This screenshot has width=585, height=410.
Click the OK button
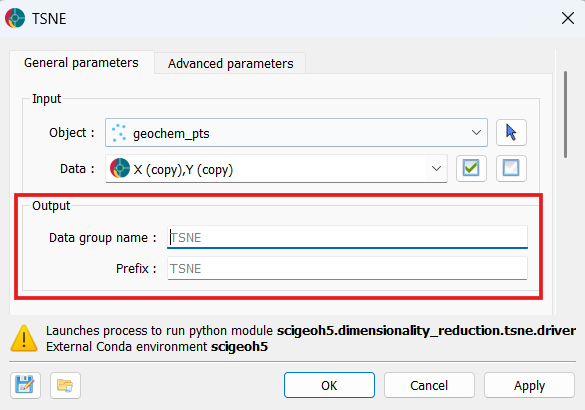329,385
